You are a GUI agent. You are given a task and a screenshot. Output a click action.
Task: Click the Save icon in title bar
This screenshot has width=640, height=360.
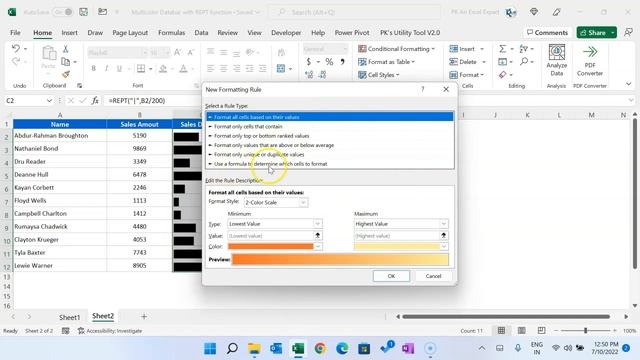click(83, 12)
